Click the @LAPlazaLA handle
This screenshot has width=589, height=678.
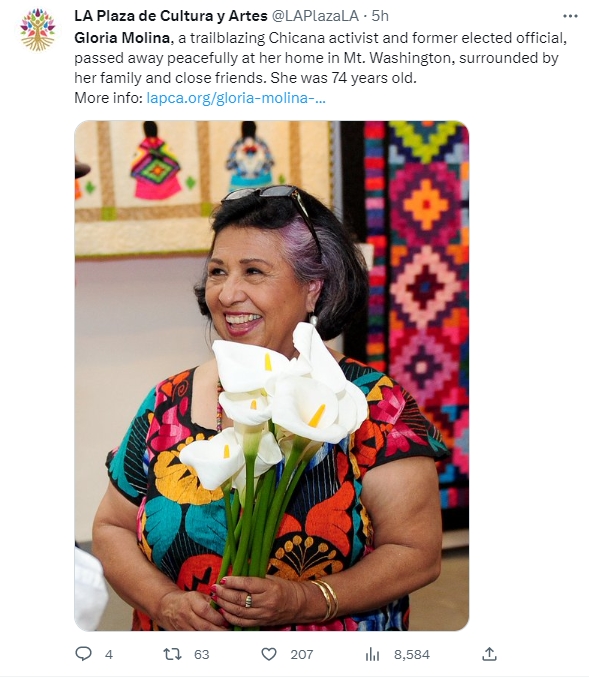(315, 16)
